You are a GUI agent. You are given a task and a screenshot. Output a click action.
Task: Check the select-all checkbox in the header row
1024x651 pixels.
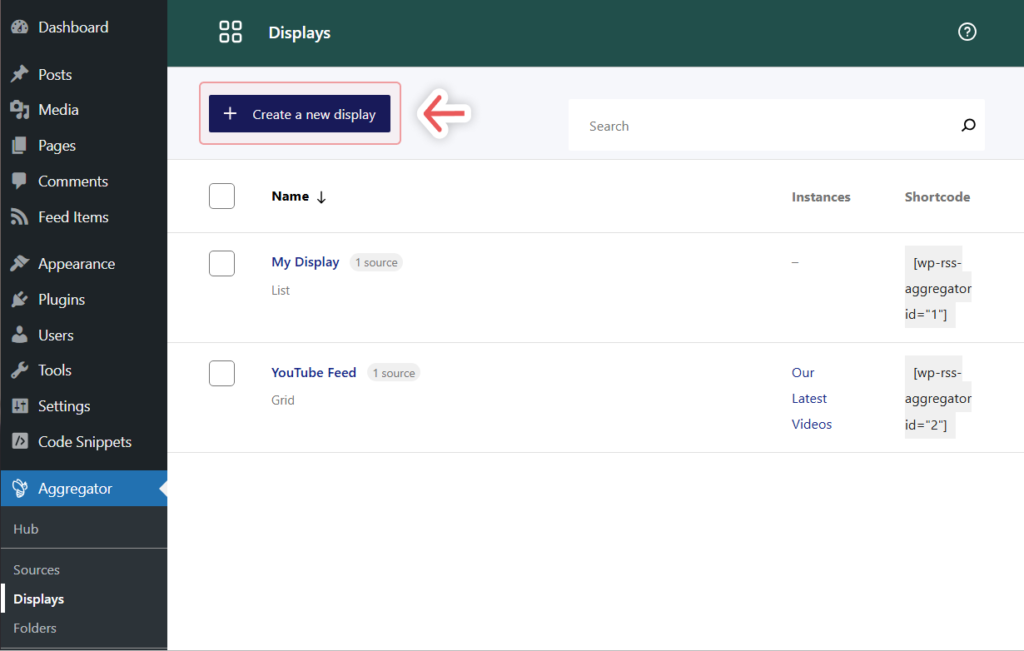click(221, 196)
